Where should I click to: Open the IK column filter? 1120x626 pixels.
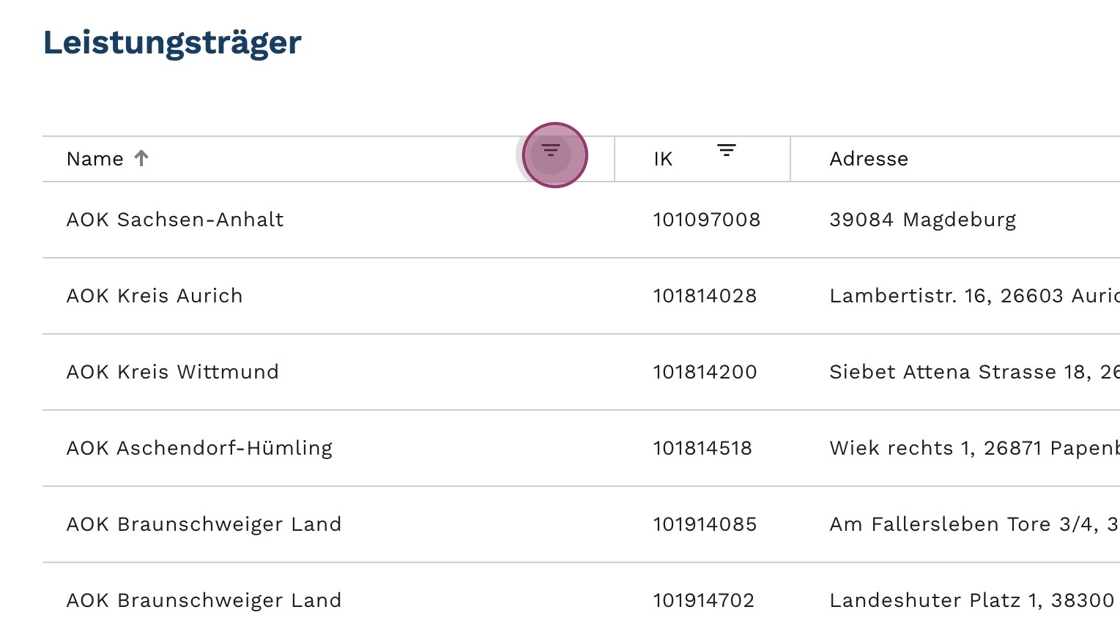[726, 151]
